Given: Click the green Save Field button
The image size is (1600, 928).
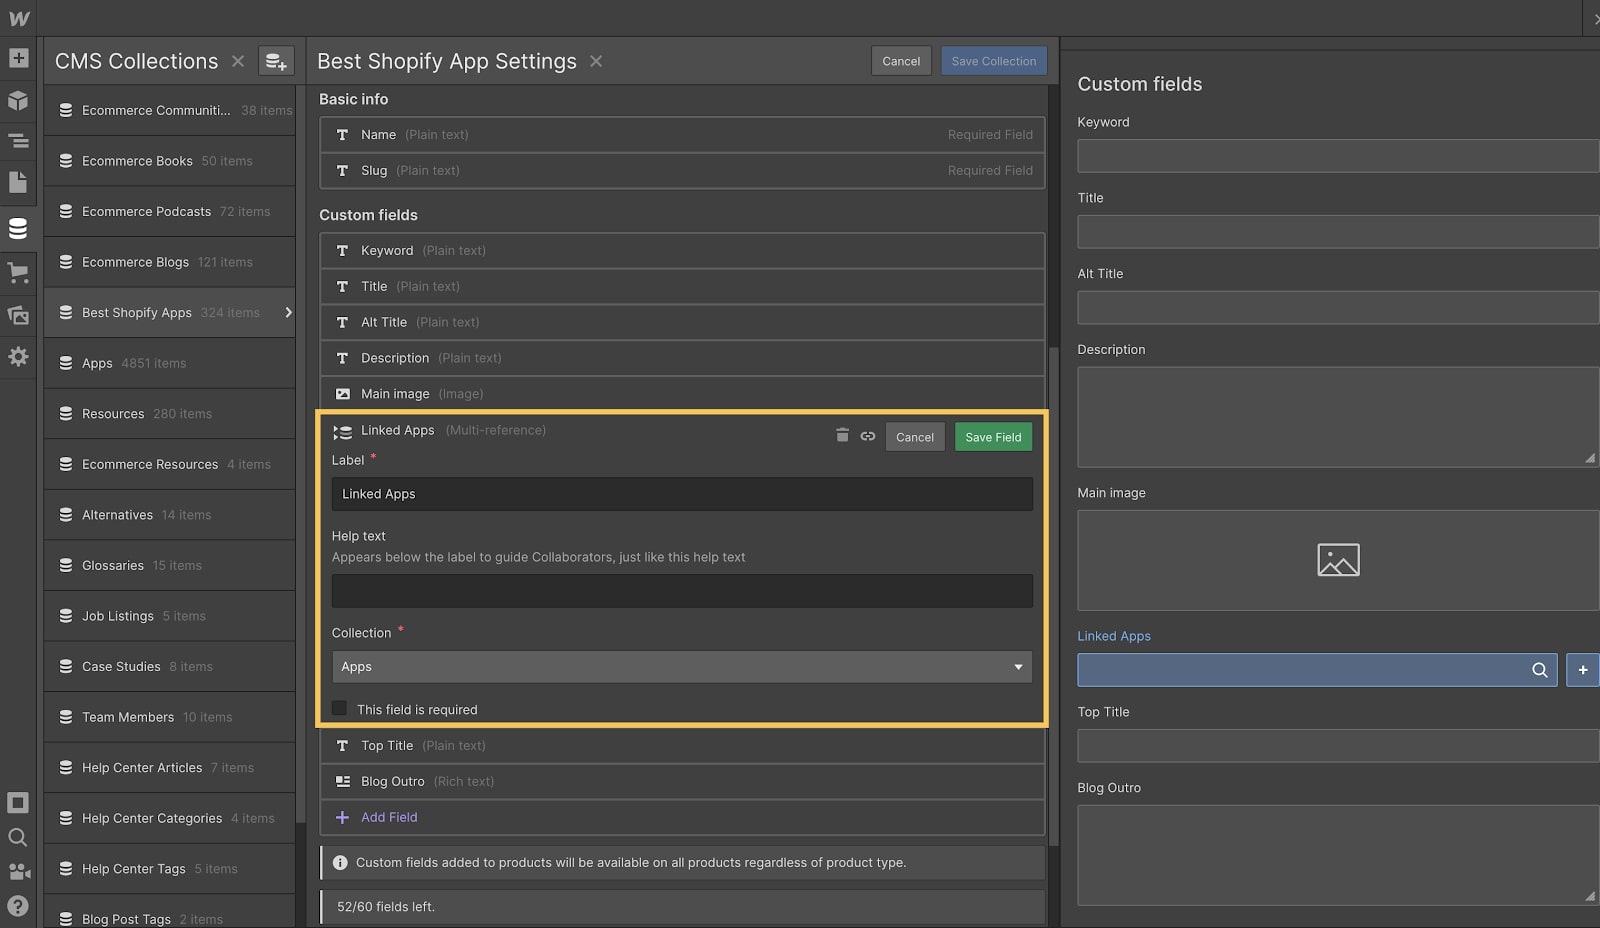Looking at the screenshot, I should 993,437.
